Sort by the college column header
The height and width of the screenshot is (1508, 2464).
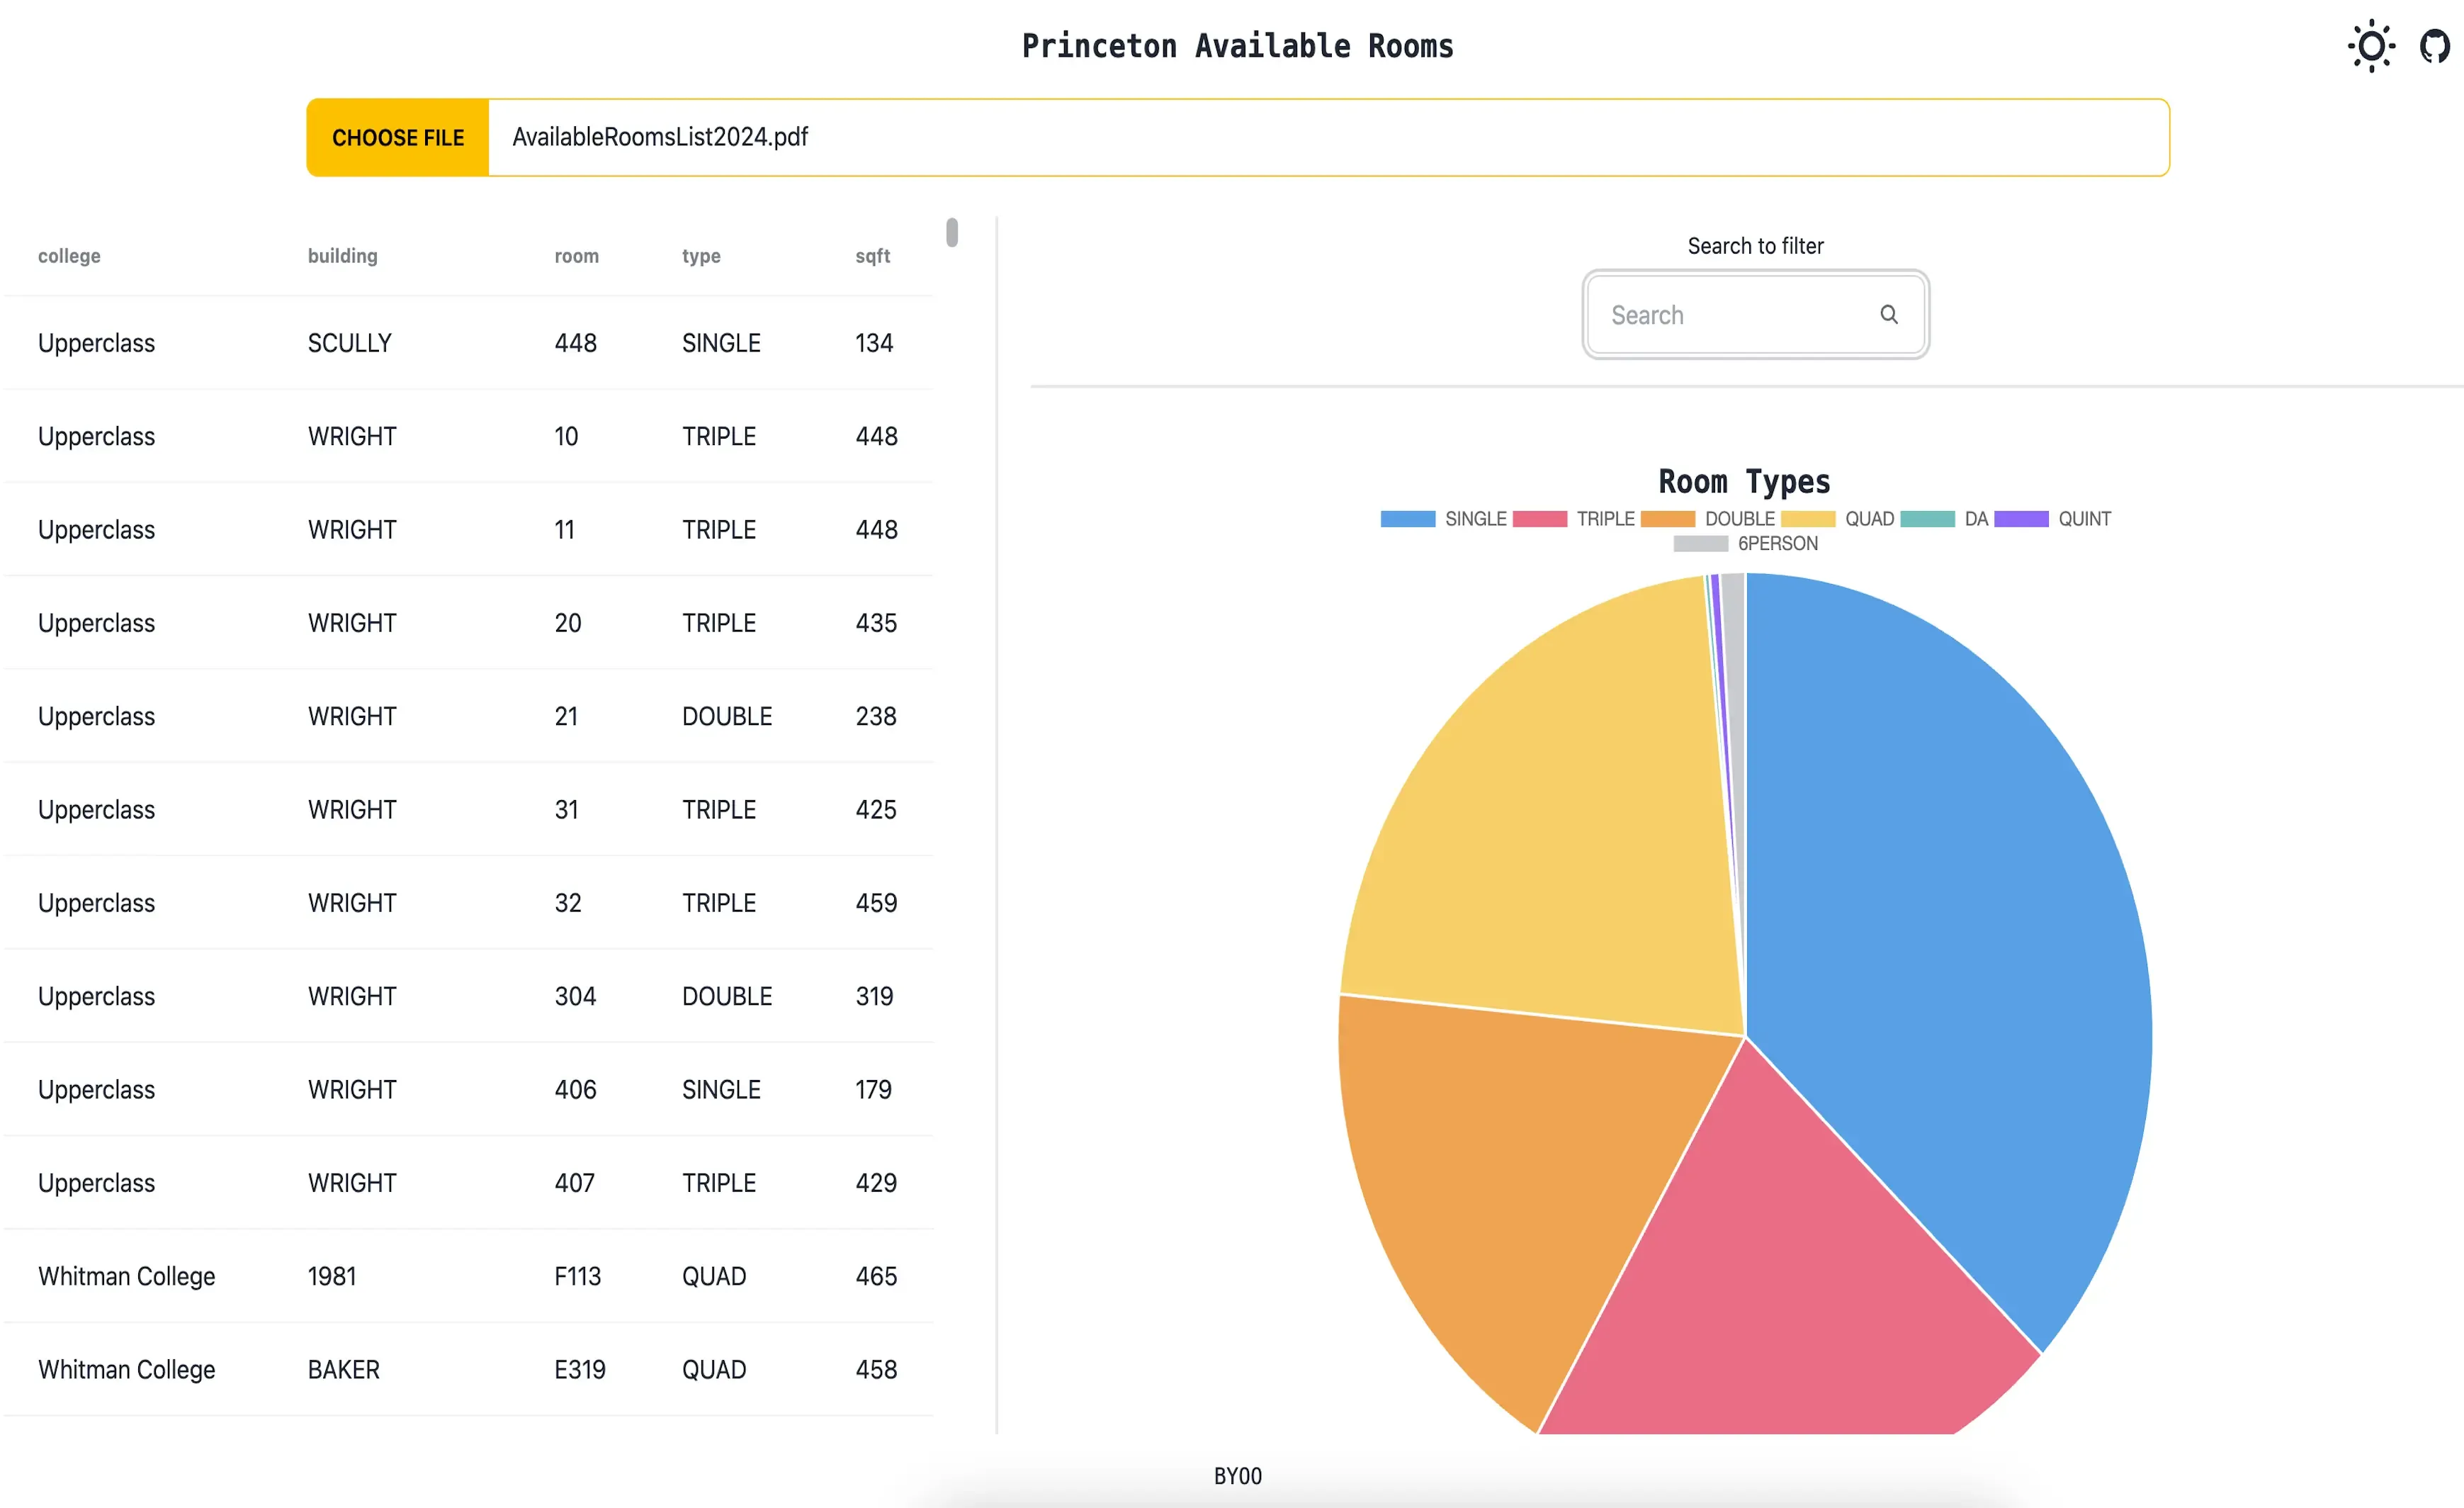coord(69,256)
